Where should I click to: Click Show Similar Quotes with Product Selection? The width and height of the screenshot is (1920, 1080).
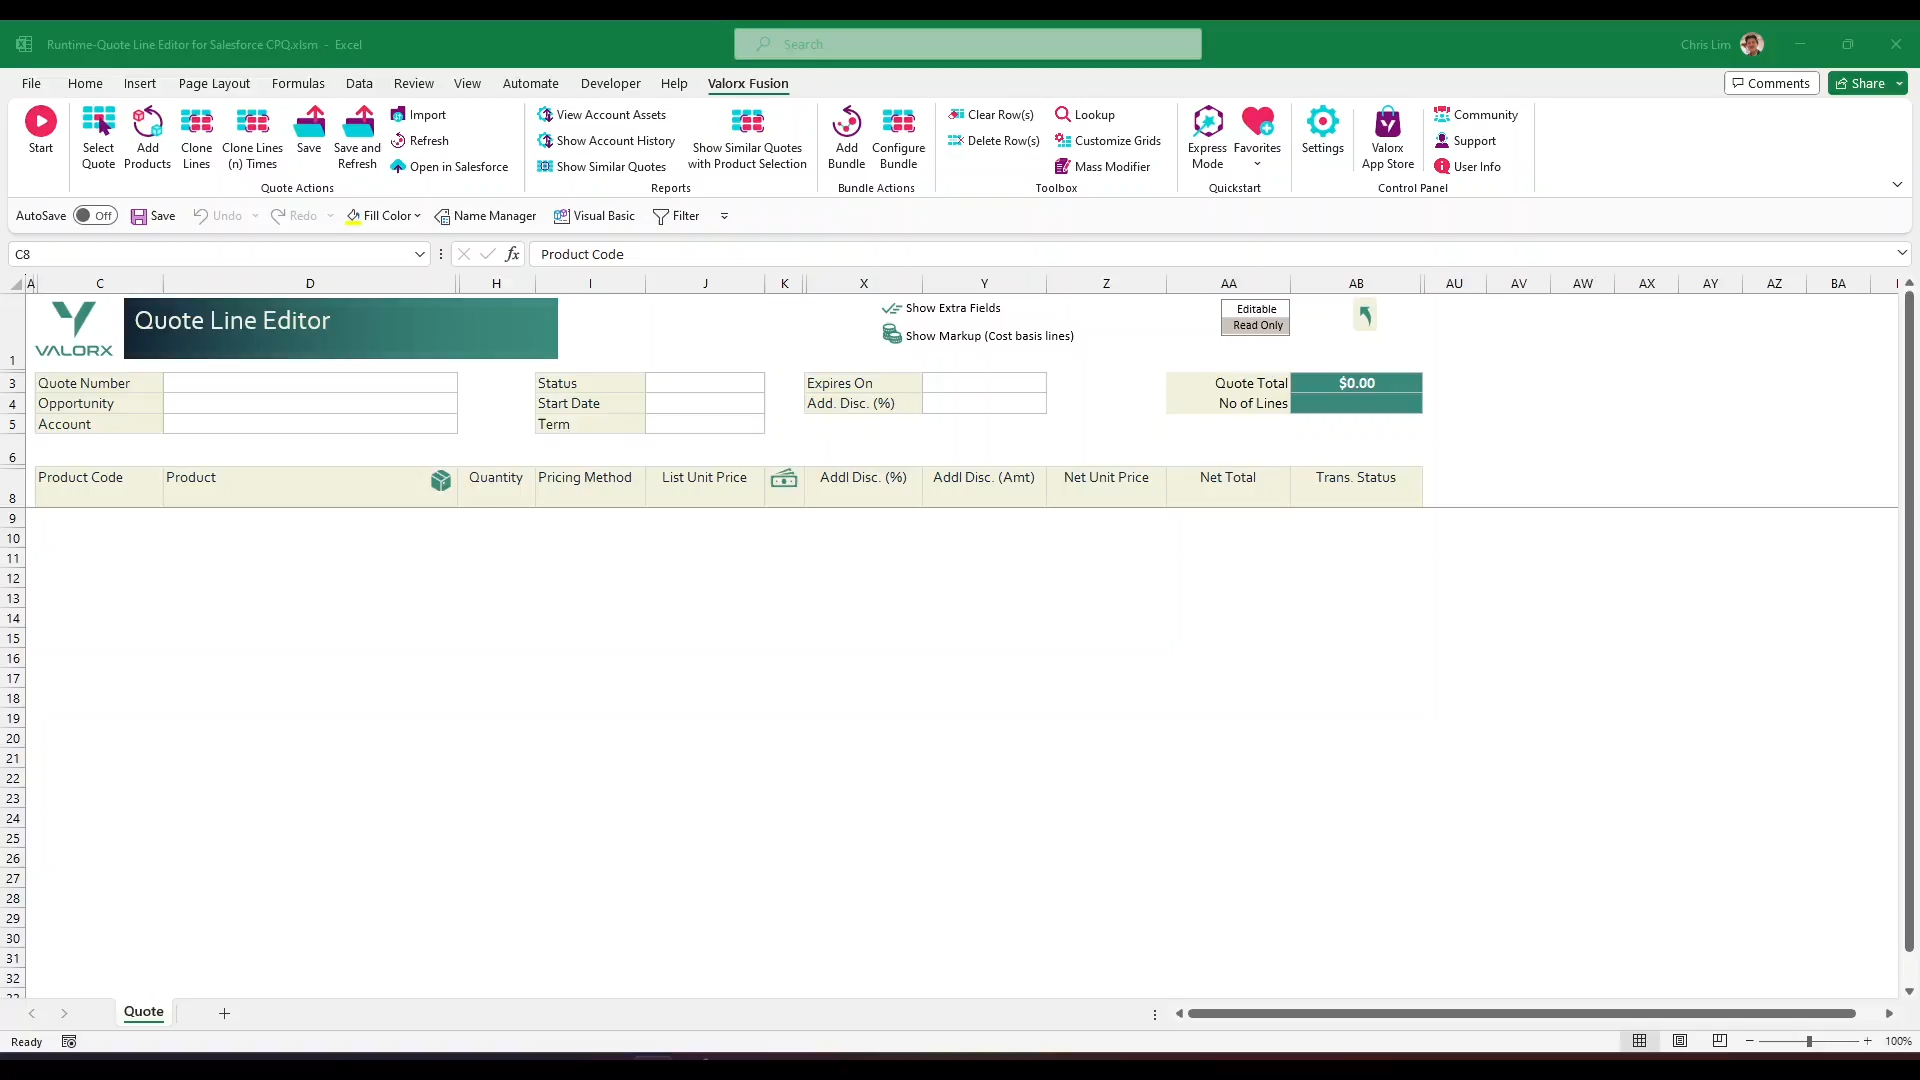click(747, 138)
